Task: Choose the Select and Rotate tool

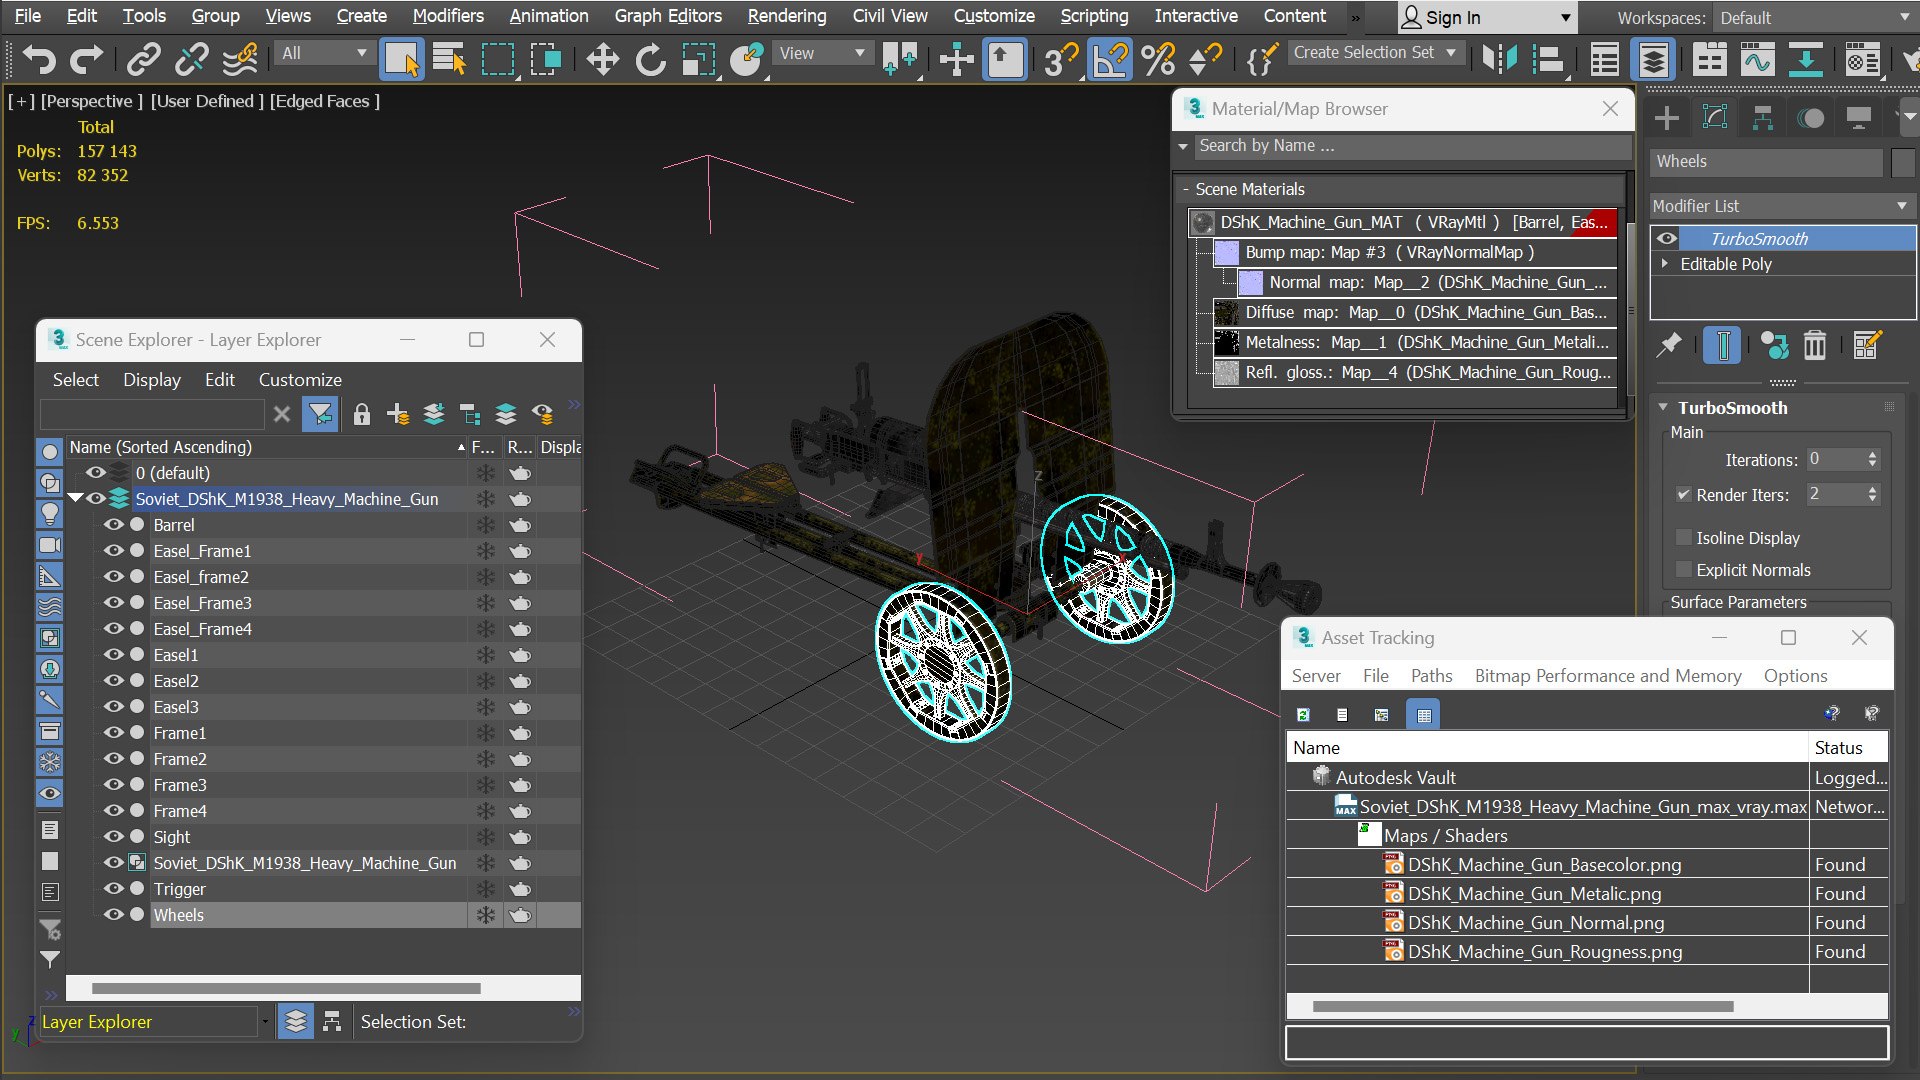Action: [x=651, y=60]
